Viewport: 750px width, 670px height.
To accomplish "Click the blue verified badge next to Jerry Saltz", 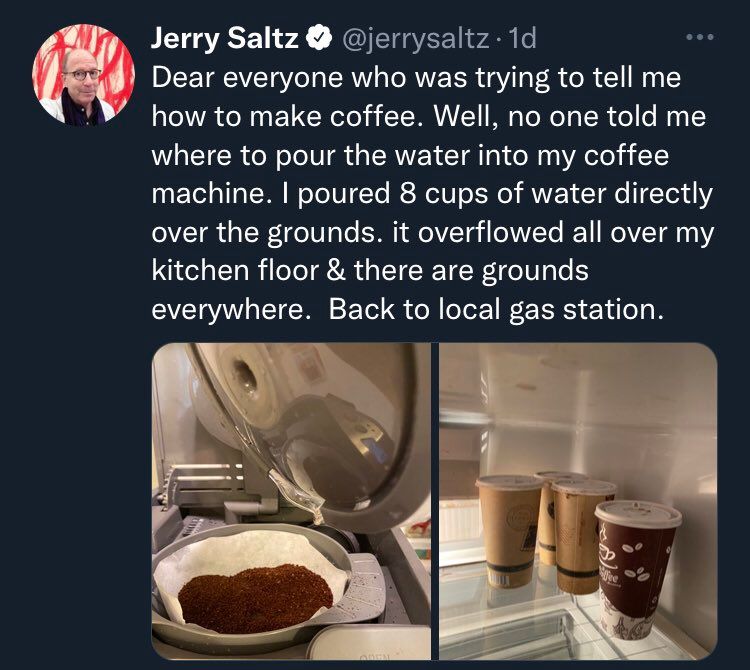I will [320, 38].
